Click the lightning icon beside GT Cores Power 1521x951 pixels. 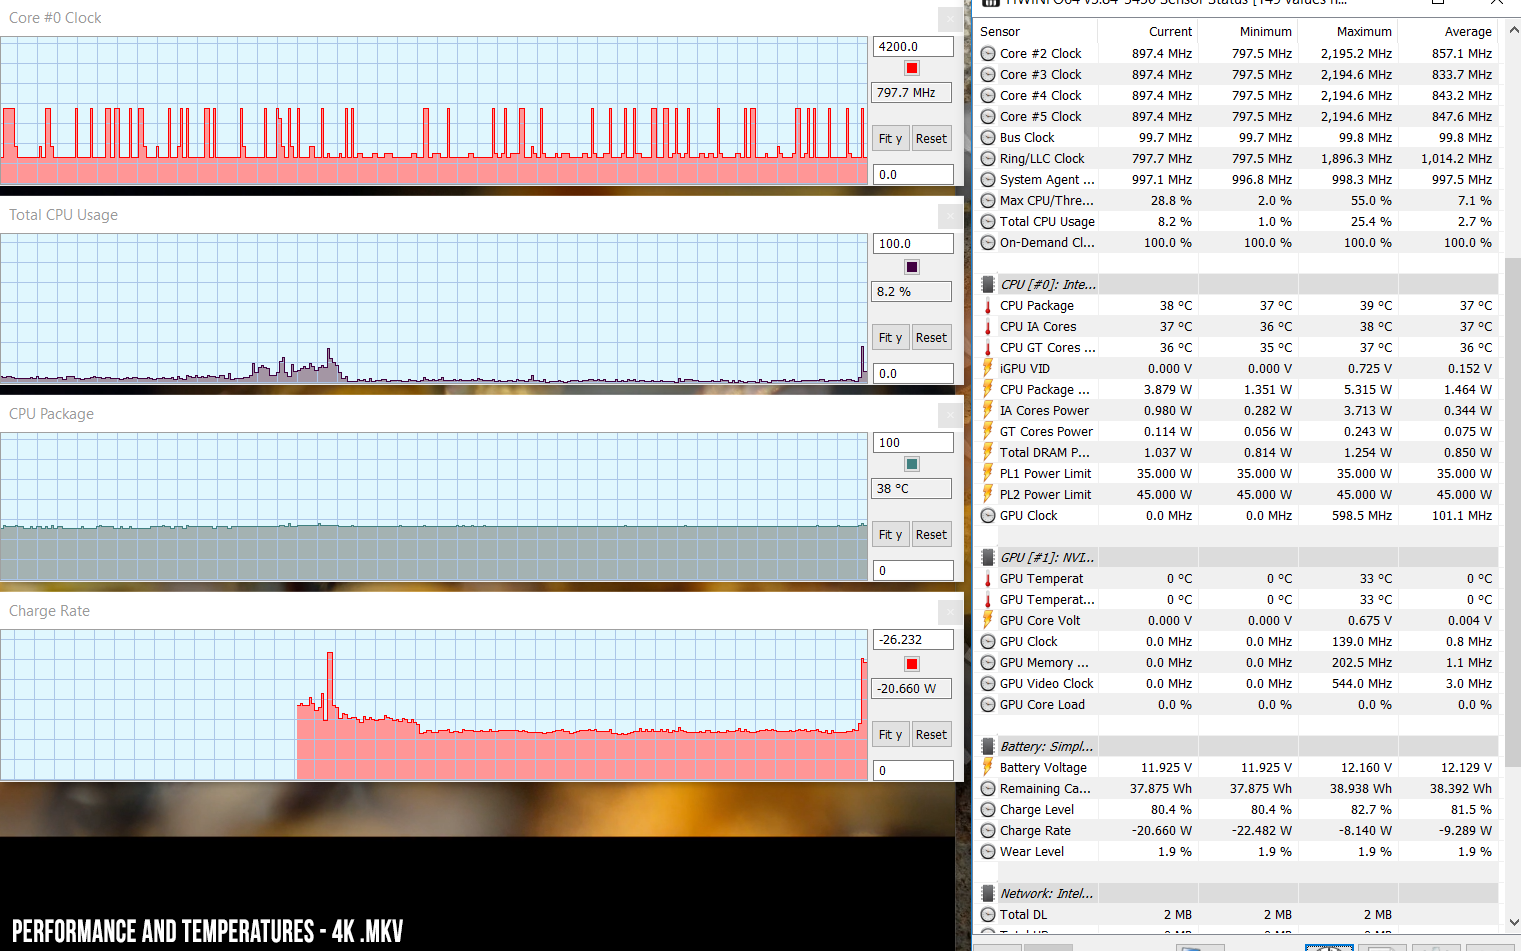(988, 432)
